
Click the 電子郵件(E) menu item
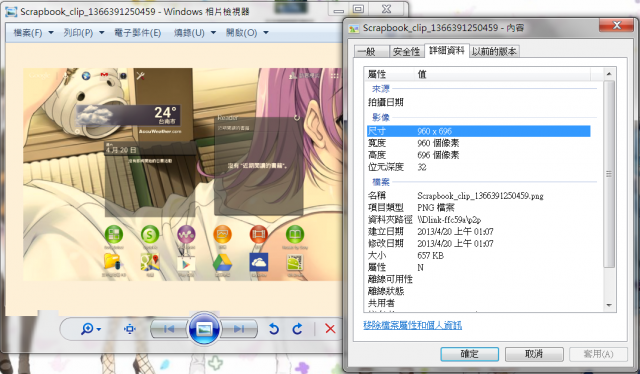[x=138, y=33]
